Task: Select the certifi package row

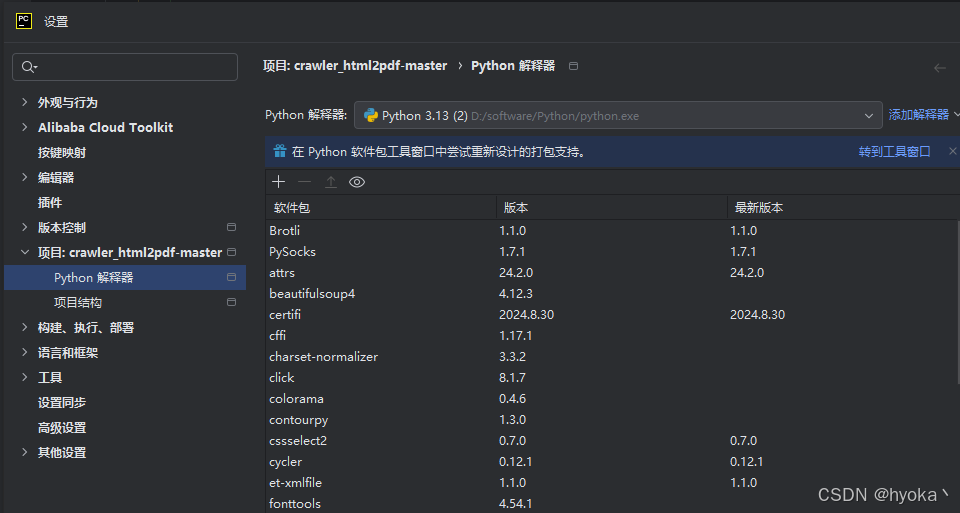Action: coord(610,315)
